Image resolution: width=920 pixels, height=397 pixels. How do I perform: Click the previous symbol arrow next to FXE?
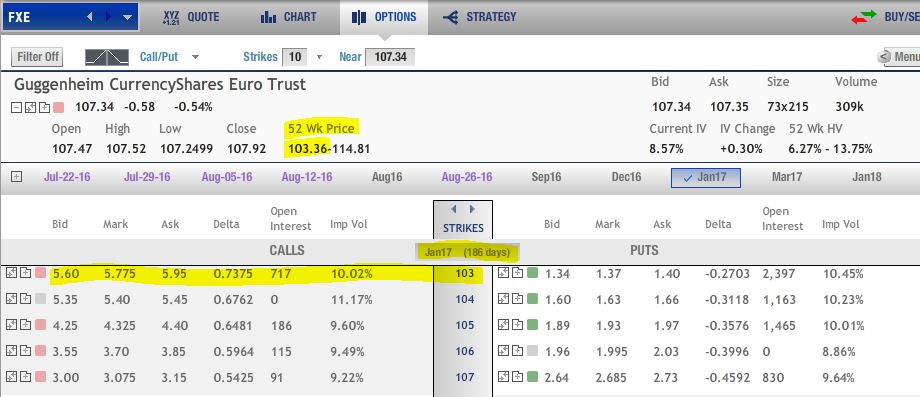coord(90,17)
